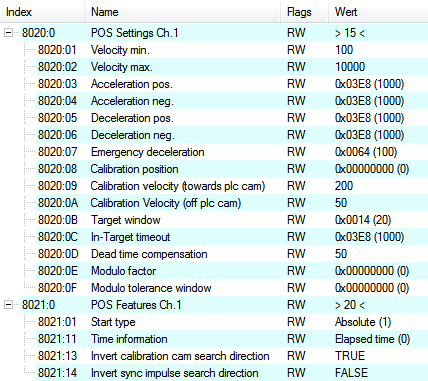Select index 8020:0A entry
The image size is (428, 381).
click(x=58, y=203)
